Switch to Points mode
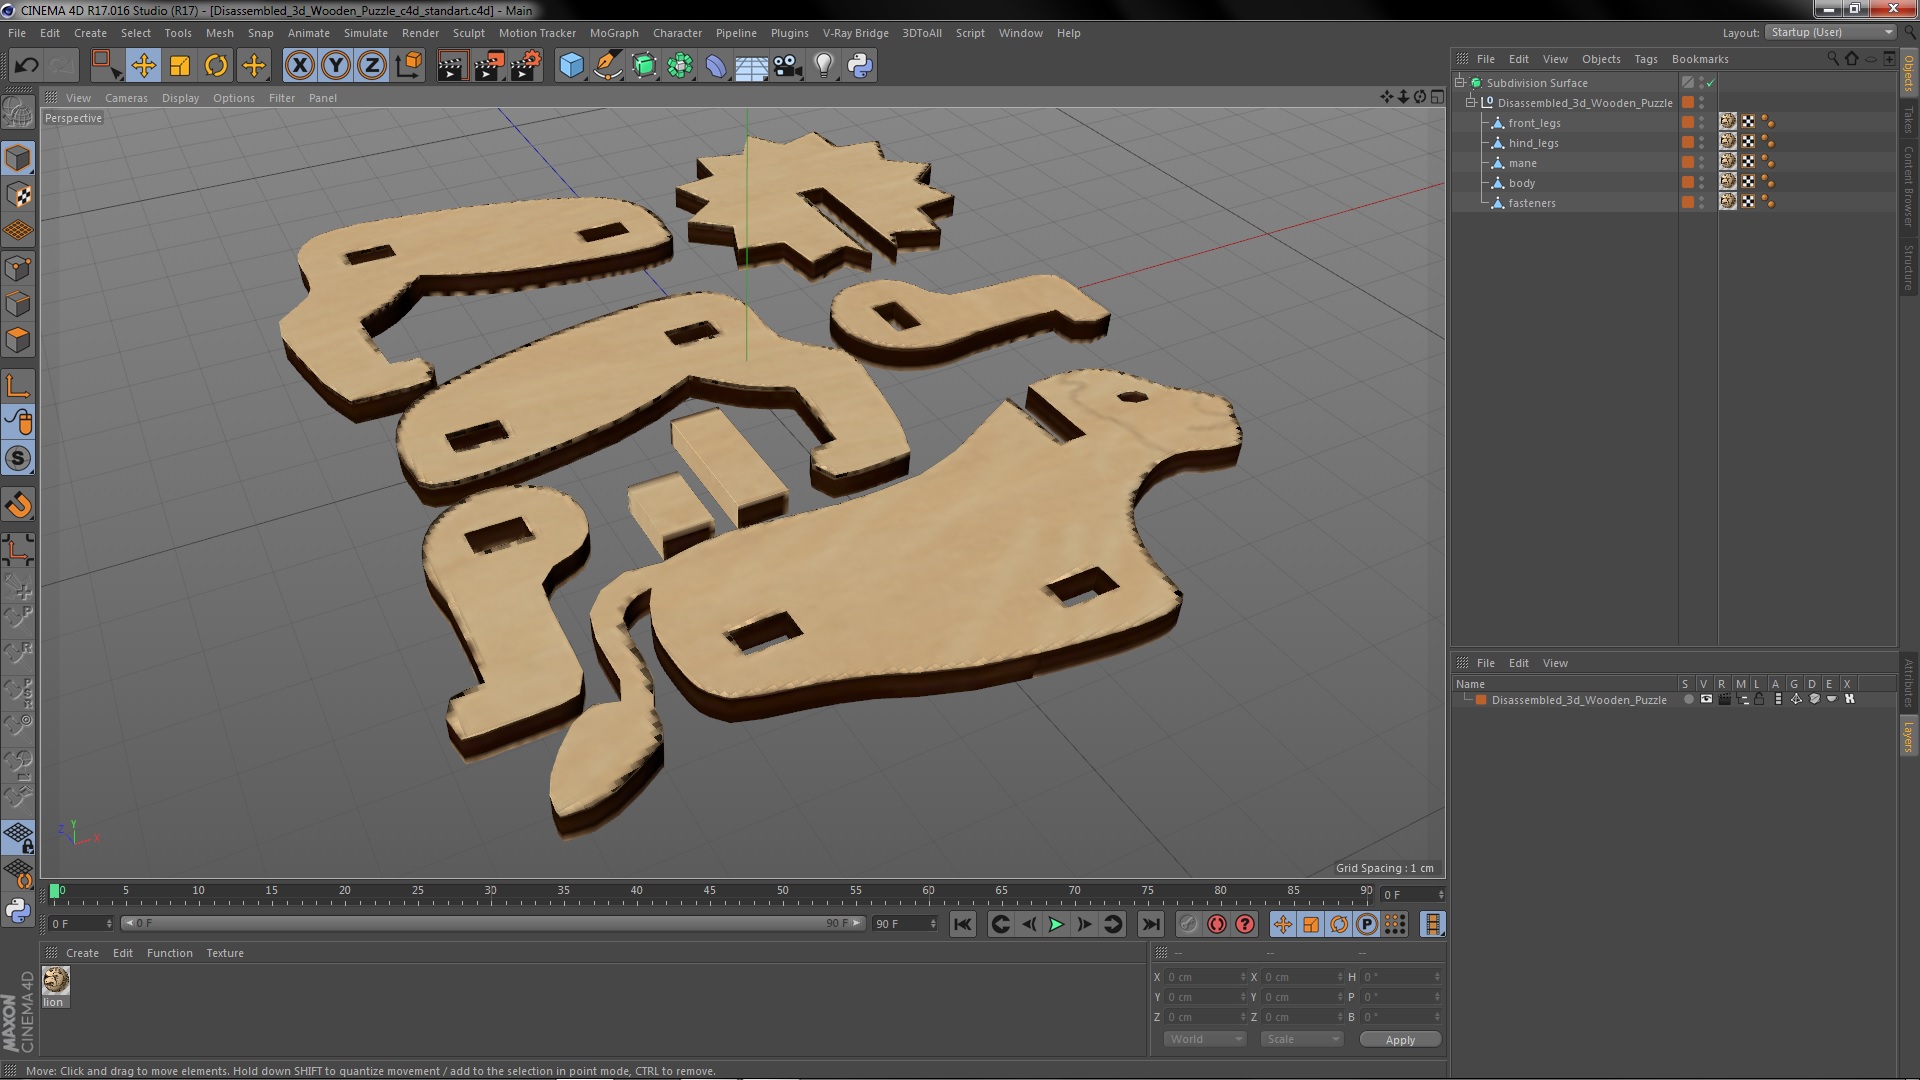The width and height of the screenshot is (1920, 1080). [x=18, y=268]
